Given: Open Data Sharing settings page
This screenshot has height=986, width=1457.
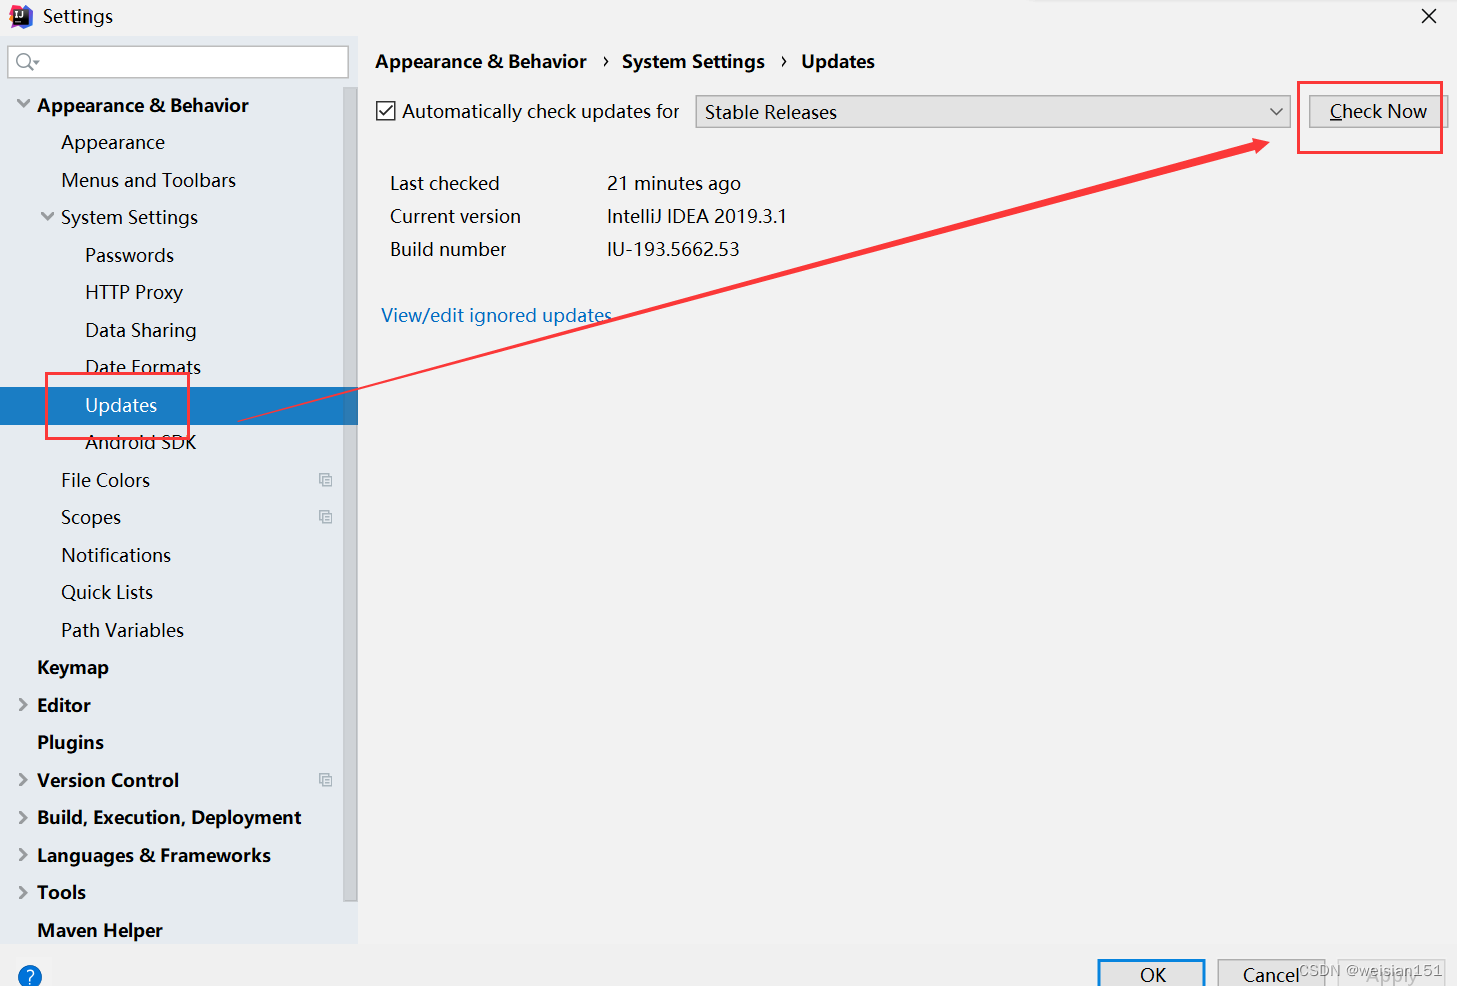Looking at the screenshot, I should [141, 330].
